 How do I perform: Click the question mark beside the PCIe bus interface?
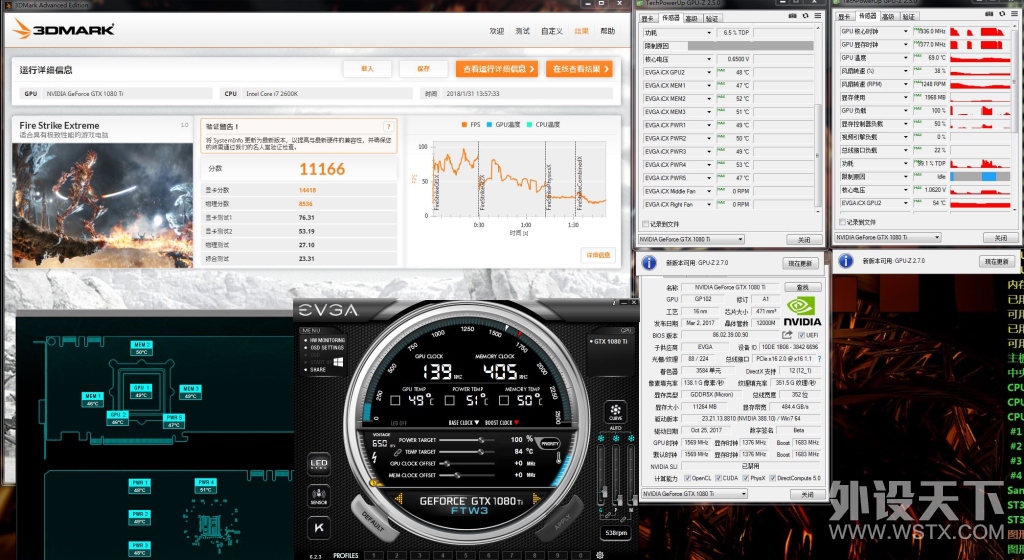click(819, 359)
